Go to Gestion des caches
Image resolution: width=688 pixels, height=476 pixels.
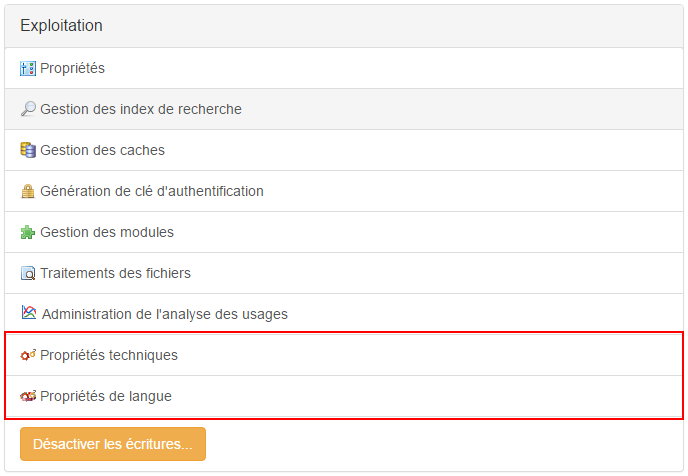344,150
